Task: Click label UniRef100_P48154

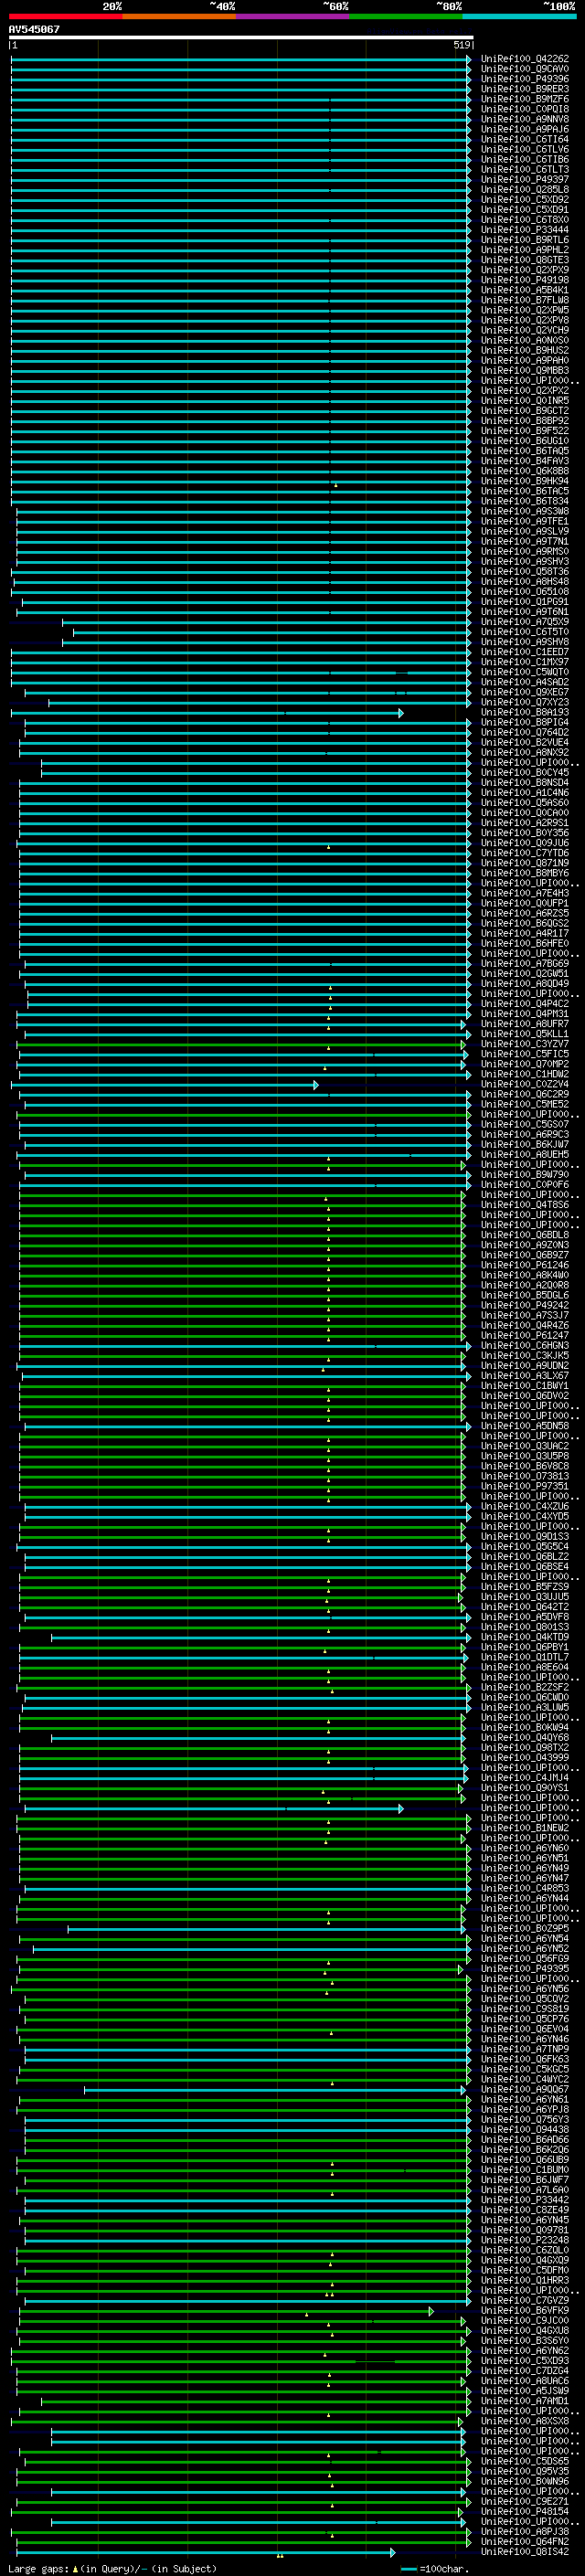Action: 525,2512
